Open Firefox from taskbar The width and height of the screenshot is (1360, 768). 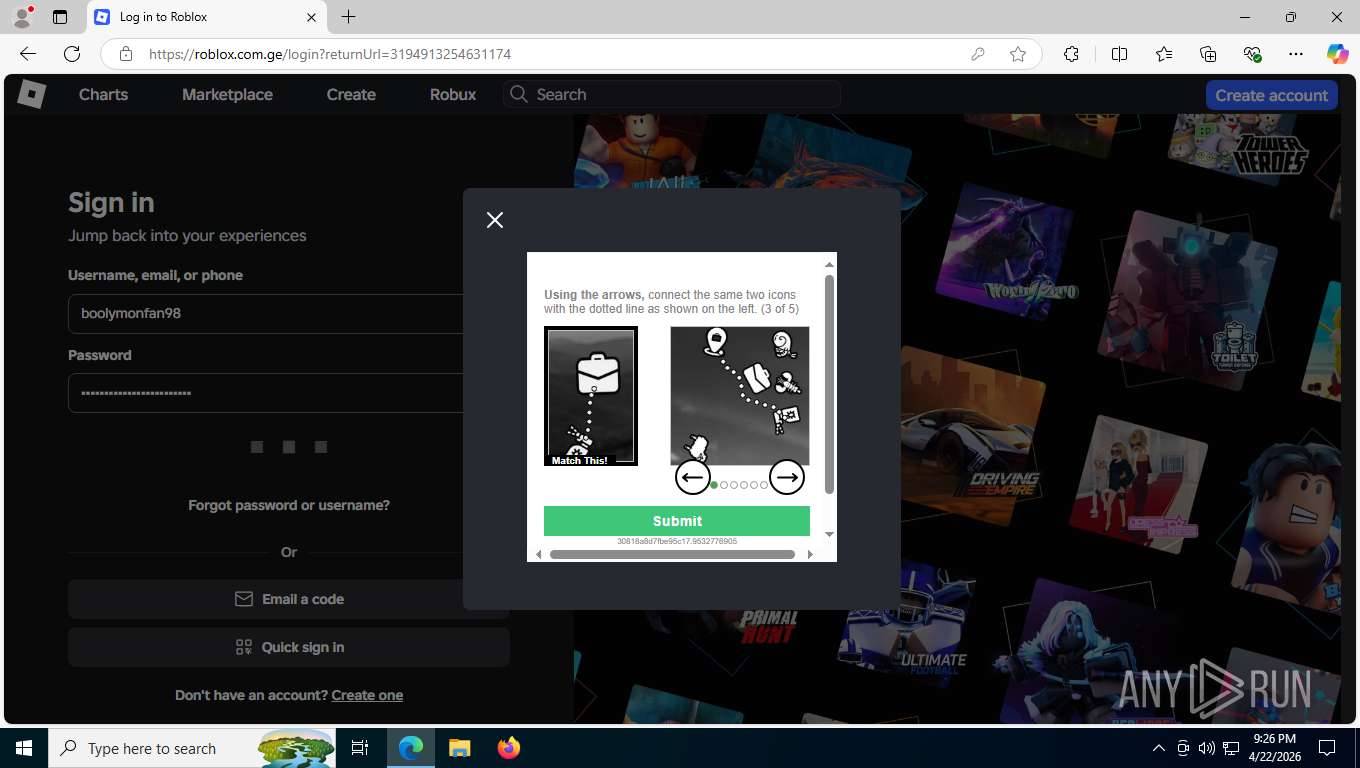click(x=509, y=748)
